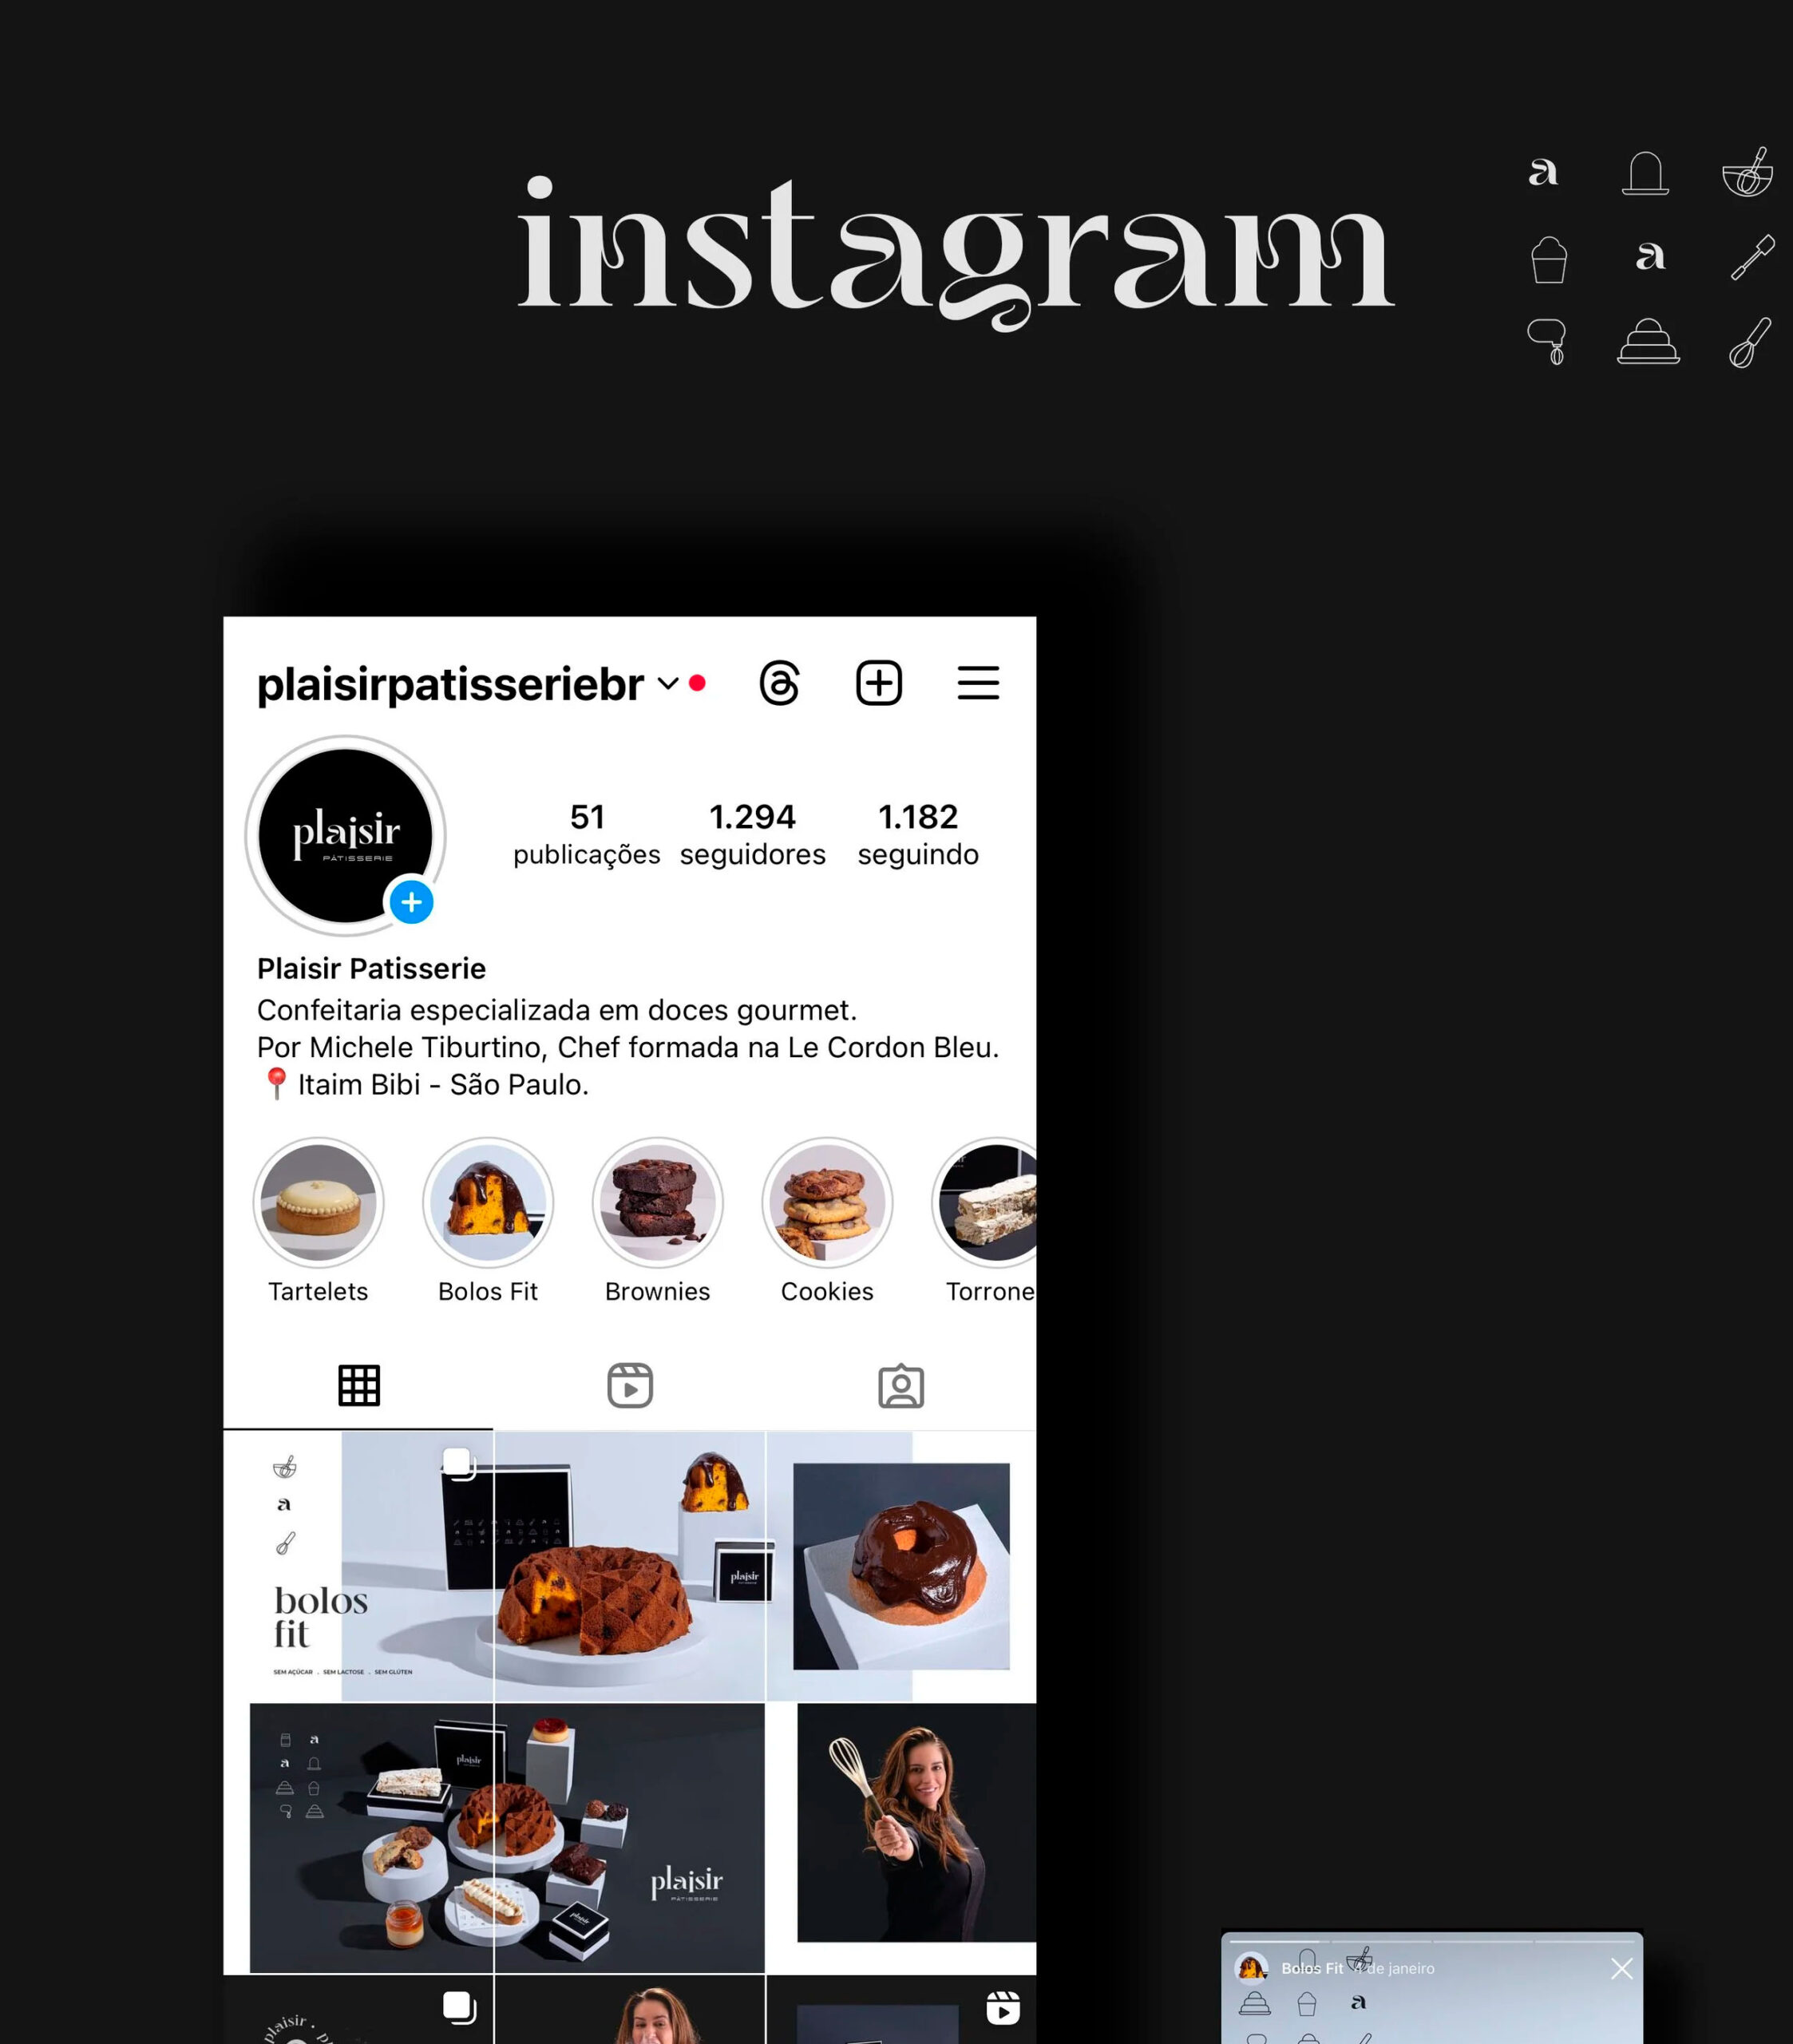Expand the plaisirpatisseriebr account switcher chevron

668,684
